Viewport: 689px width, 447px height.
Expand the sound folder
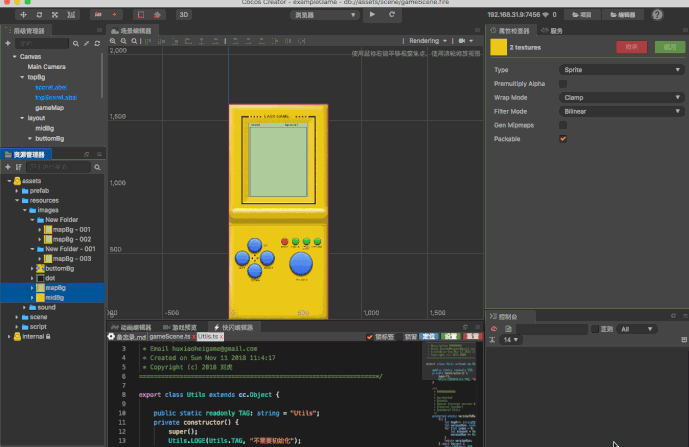coord(25,307)
